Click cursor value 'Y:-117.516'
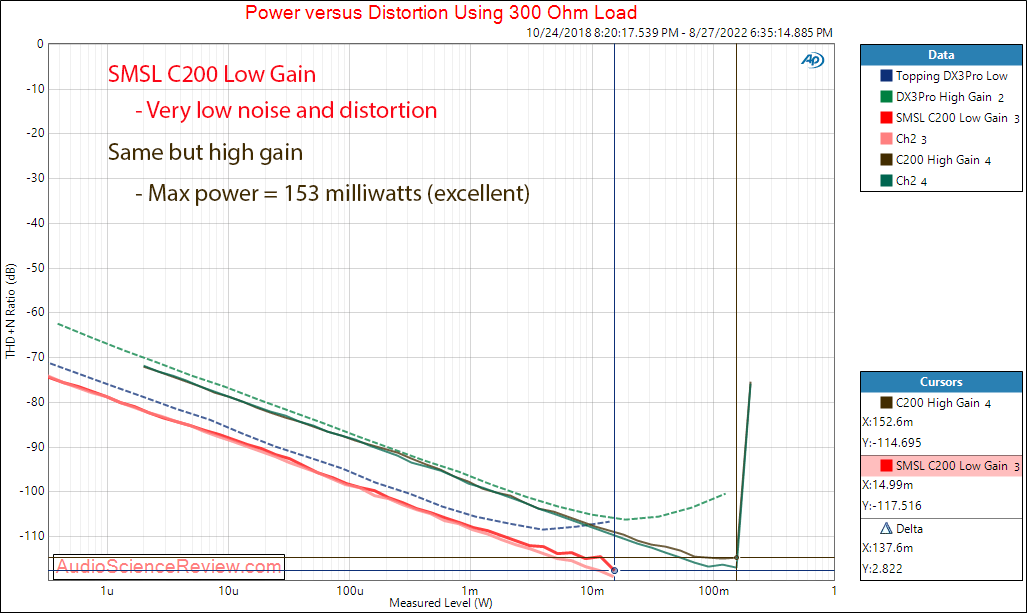1027x613 pixels. [892, 506]
